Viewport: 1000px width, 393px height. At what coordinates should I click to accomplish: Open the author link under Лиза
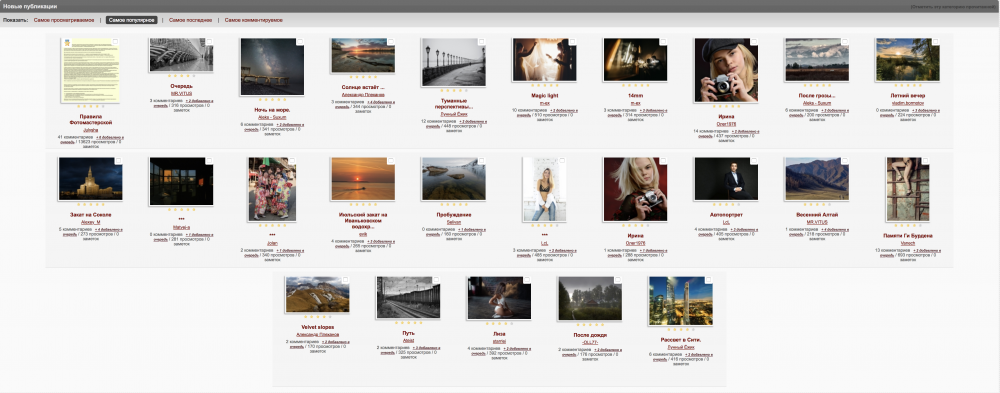tap(499, 341)
